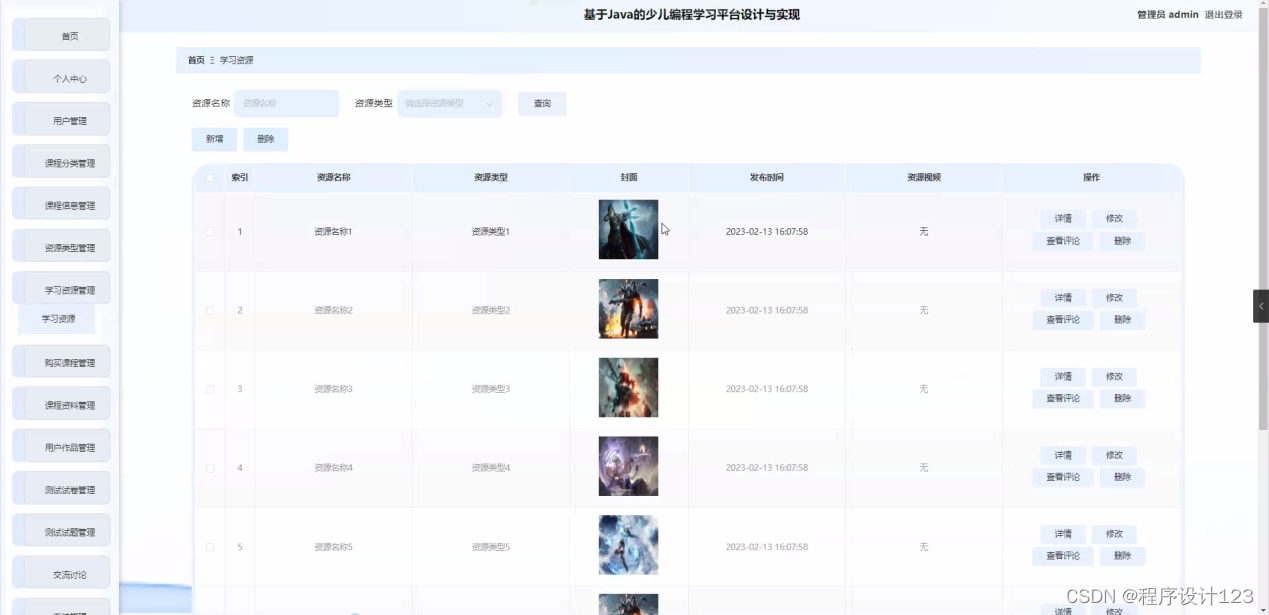Viewport: 1269px width, 615px height.
Task: Click 修改 for 资源名称5
Action: 1114,535
